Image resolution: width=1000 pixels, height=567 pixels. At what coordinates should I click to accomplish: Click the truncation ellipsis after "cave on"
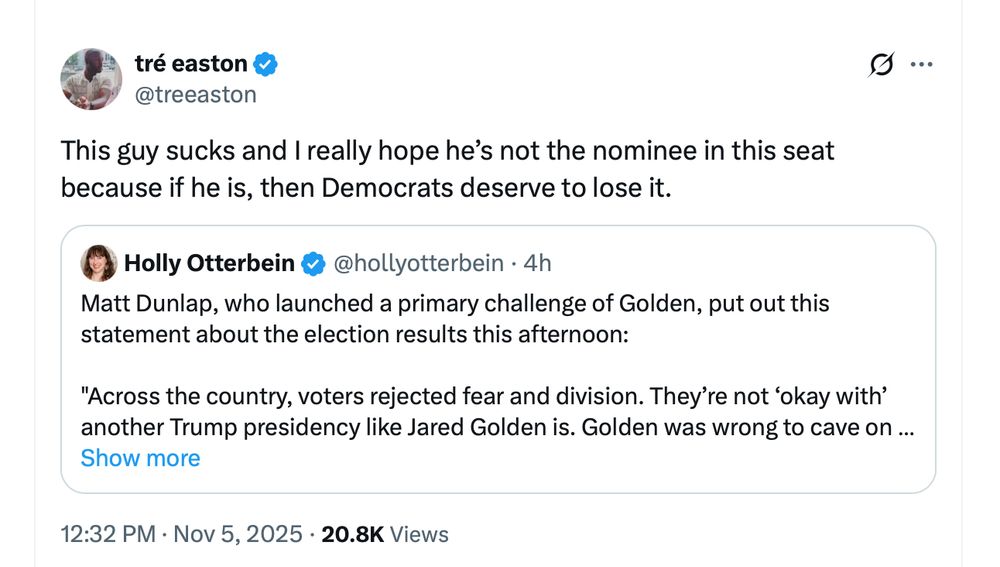907,427
